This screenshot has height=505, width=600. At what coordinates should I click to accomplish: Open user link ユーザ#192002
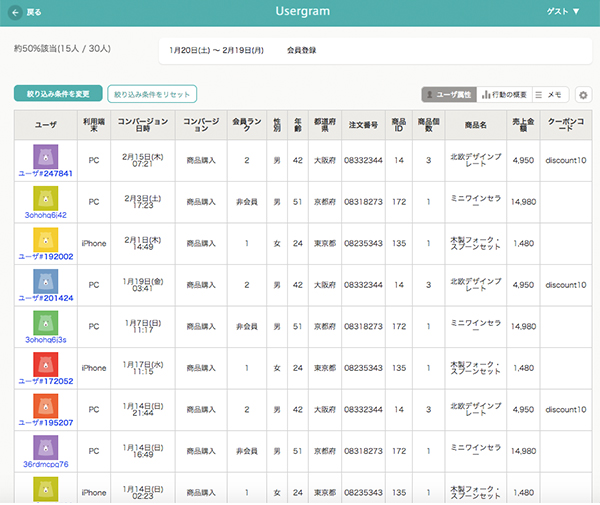pyautogui.click(x=46, y=257)
